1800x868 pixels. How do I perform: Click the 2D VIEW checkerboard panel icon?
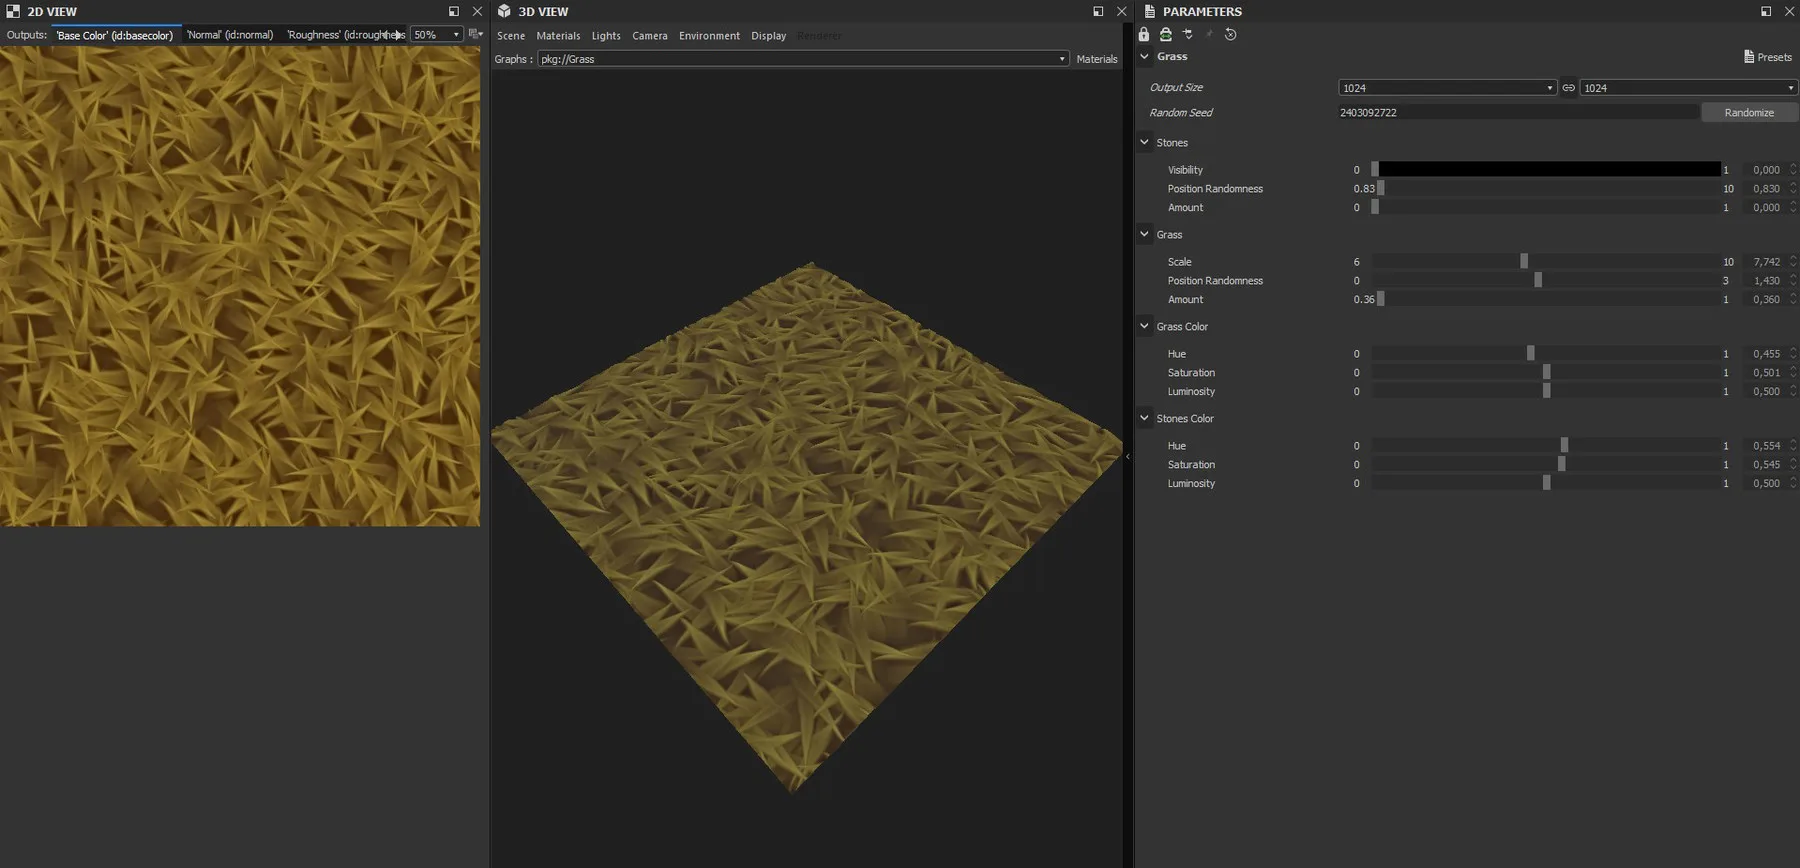(13, 11)
